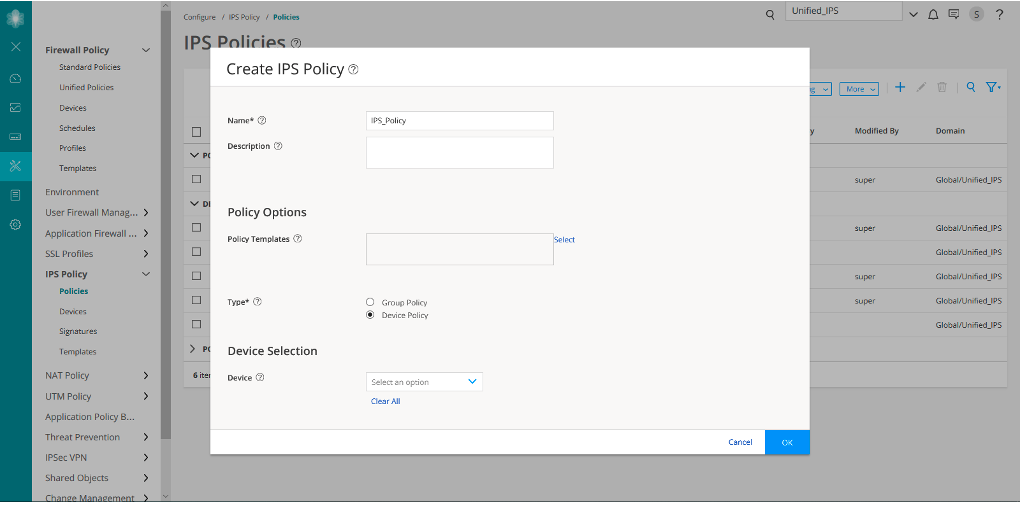Collapse the Firewall Policy menu section
The height and width of the screenshot is (506, 1024).
point(146,50)
